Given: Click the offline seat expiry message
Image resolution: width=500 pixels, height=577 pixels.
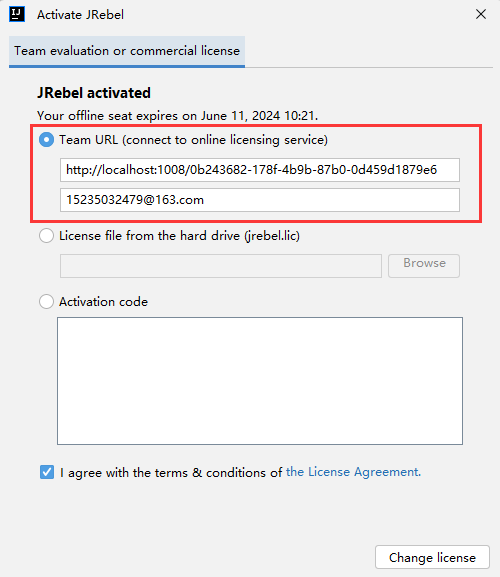Looking at the screenshot, I should pos(177,116).
